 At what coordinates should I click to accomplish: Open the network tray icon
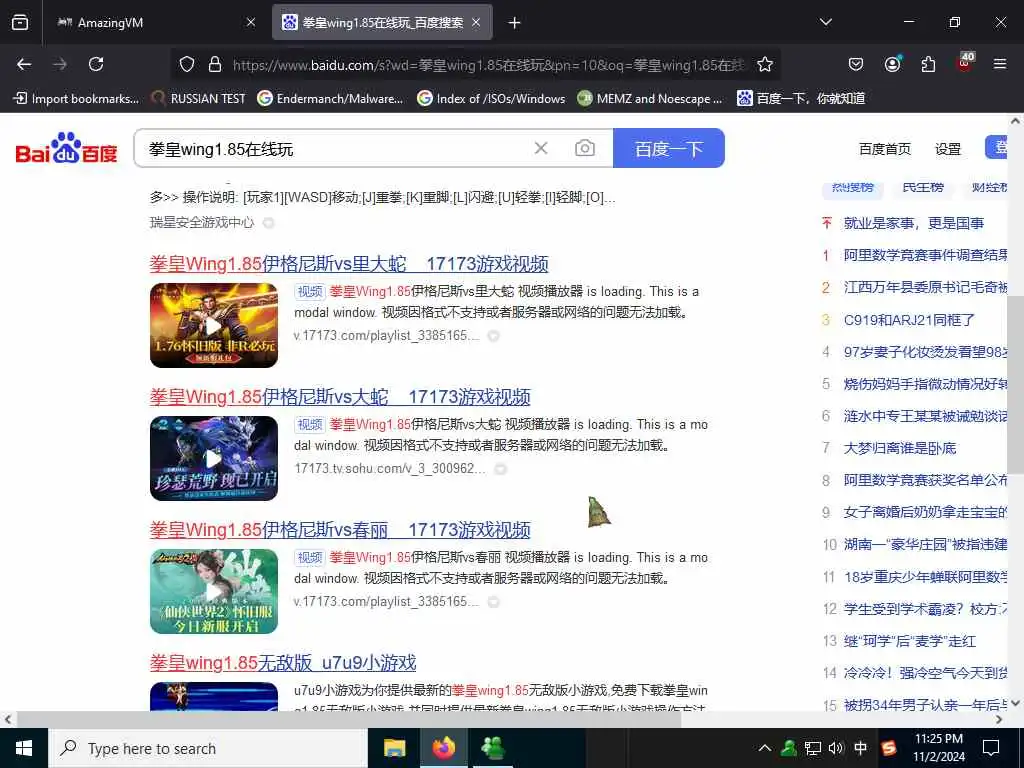pyautogui.click(x=812, y=748)
